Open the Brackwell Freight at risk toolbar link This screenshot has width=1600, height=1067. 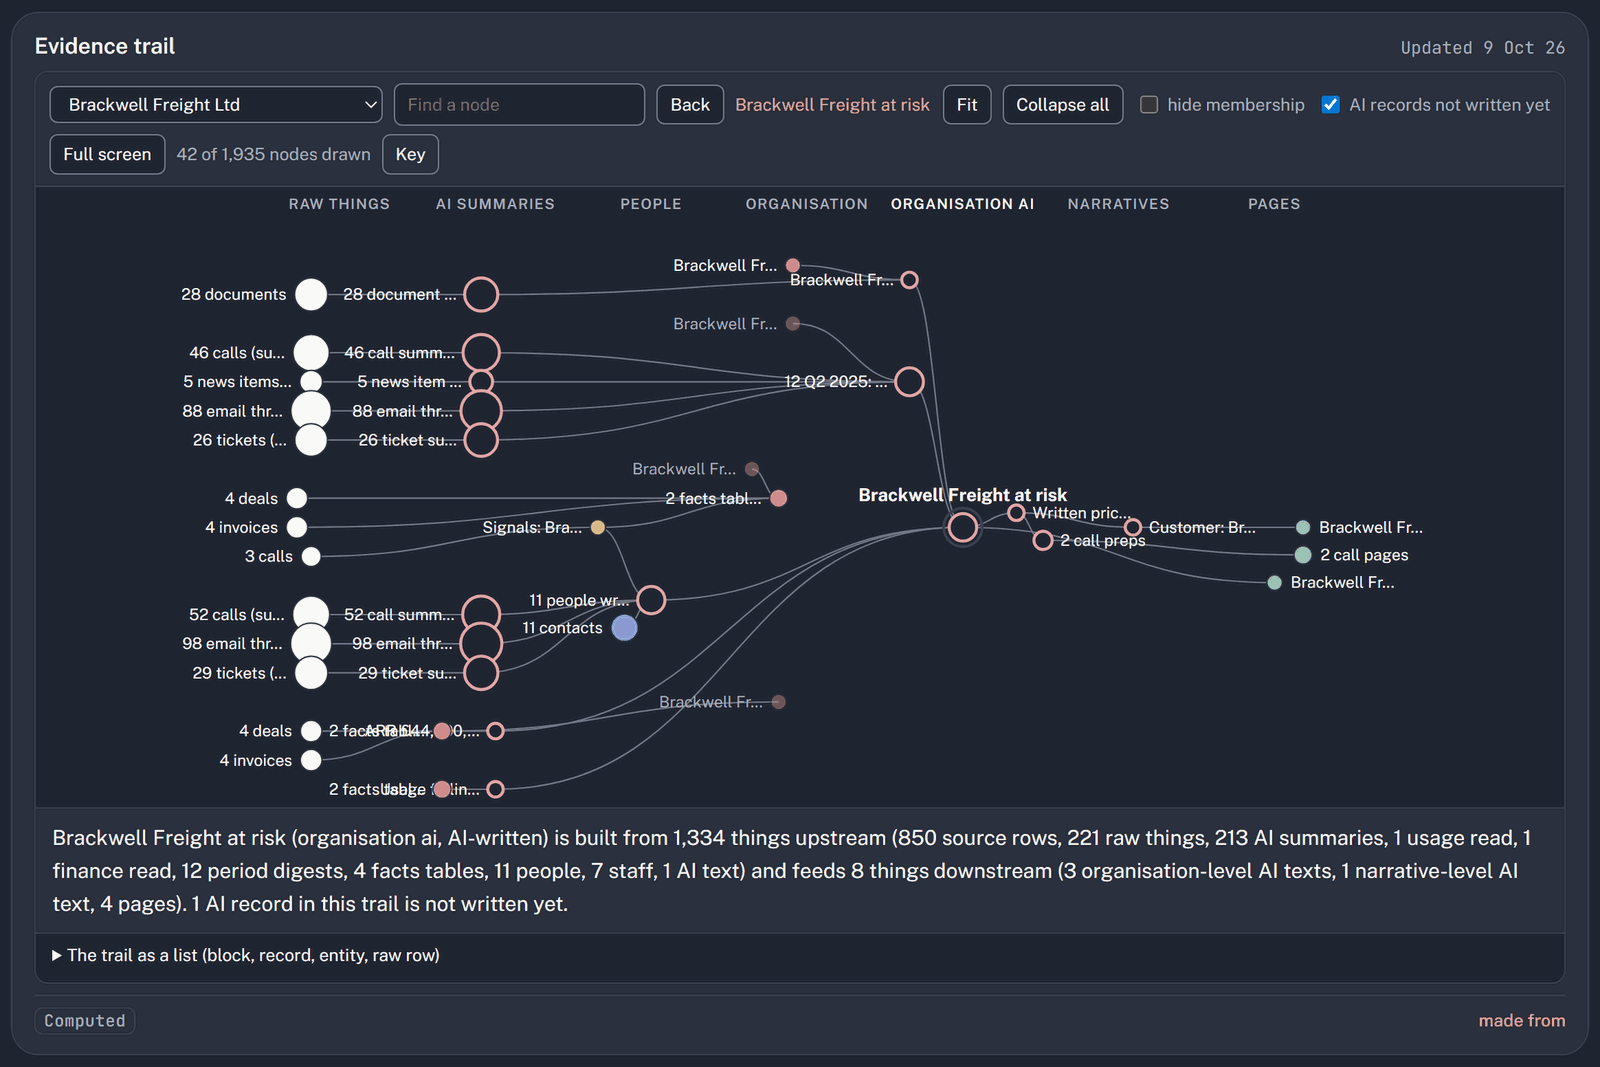click(x=832, y=105)
